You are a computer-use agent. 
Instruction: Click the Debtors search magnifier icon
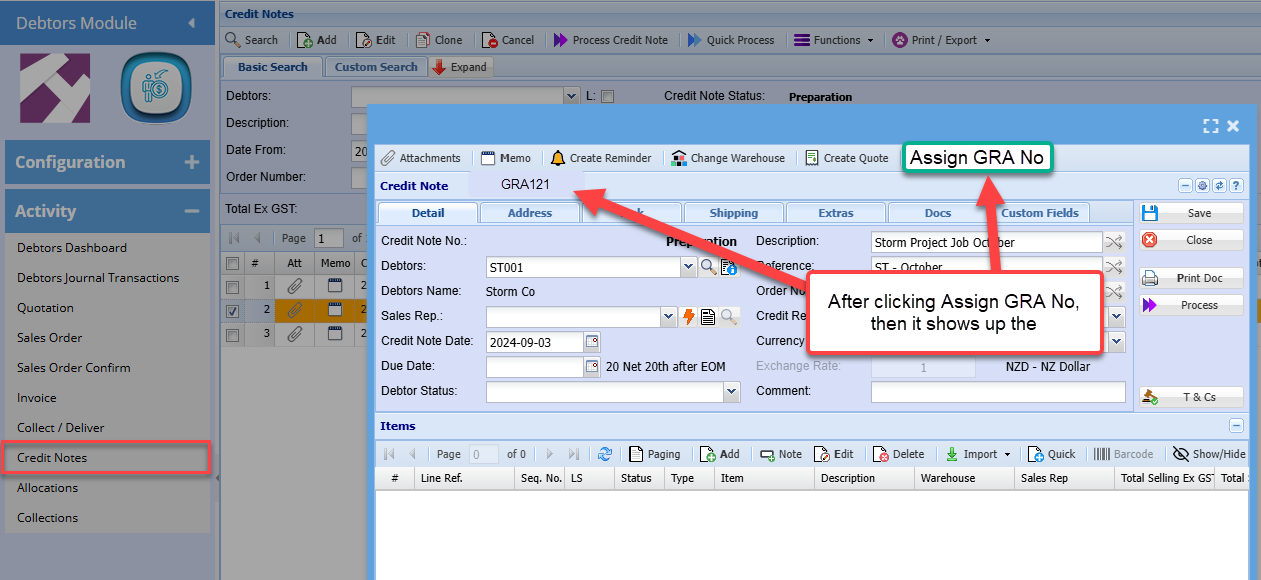[708, 267]
